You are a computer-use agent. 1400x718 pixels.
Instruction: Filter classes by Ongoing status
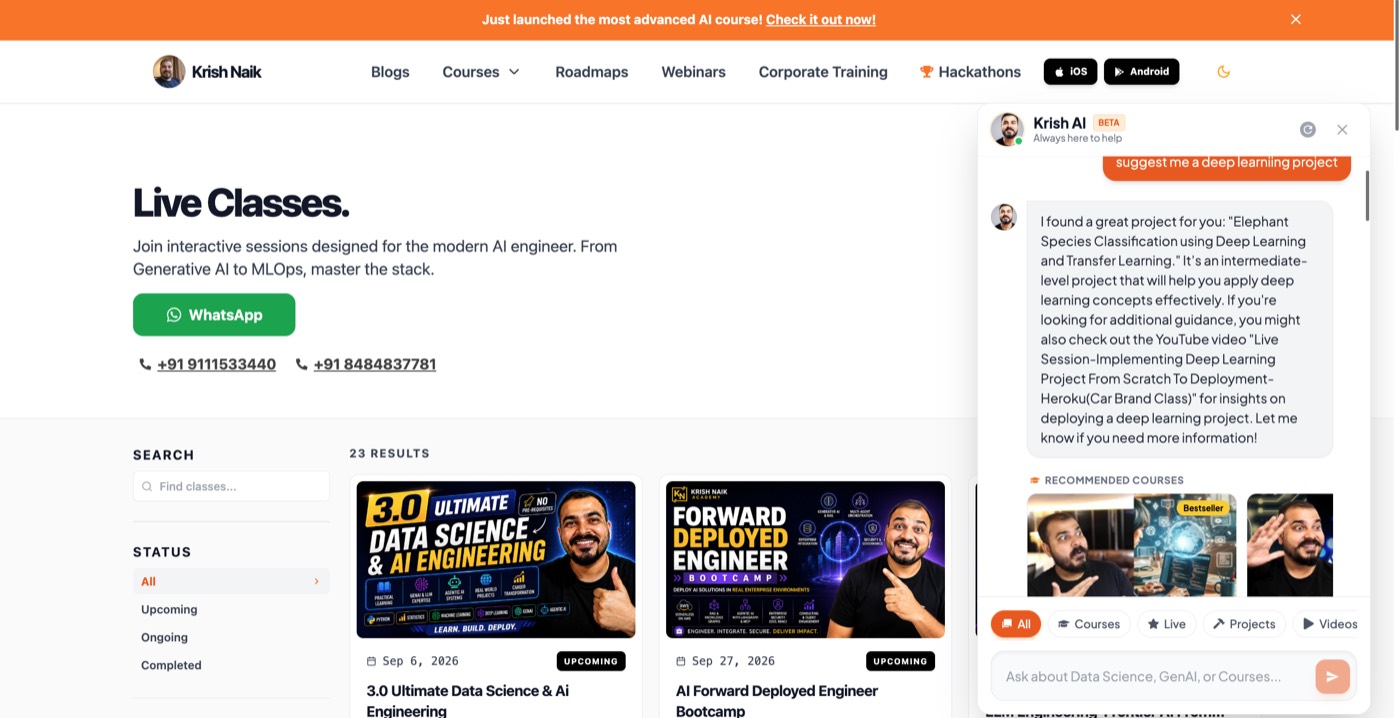coord(164,637)
